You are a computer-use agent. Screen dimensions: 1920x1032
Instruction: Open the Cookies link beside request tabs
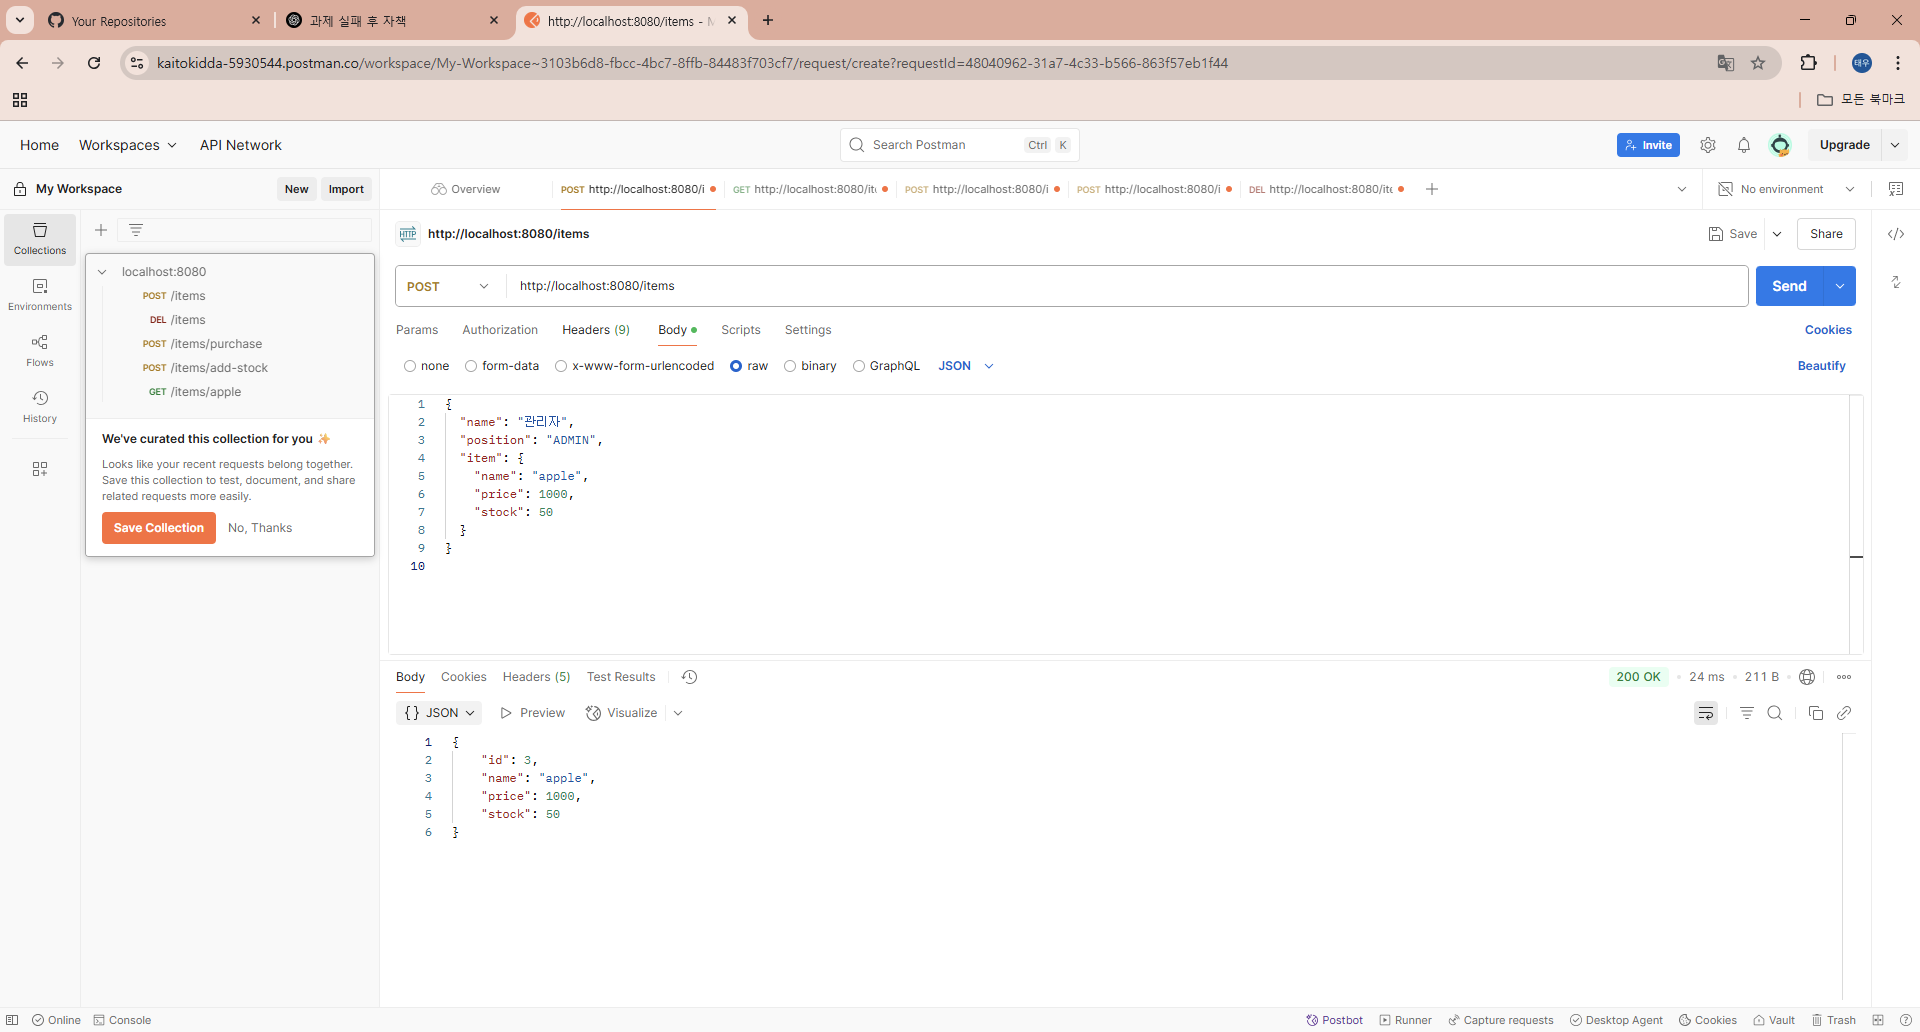tap(1828, 330)
